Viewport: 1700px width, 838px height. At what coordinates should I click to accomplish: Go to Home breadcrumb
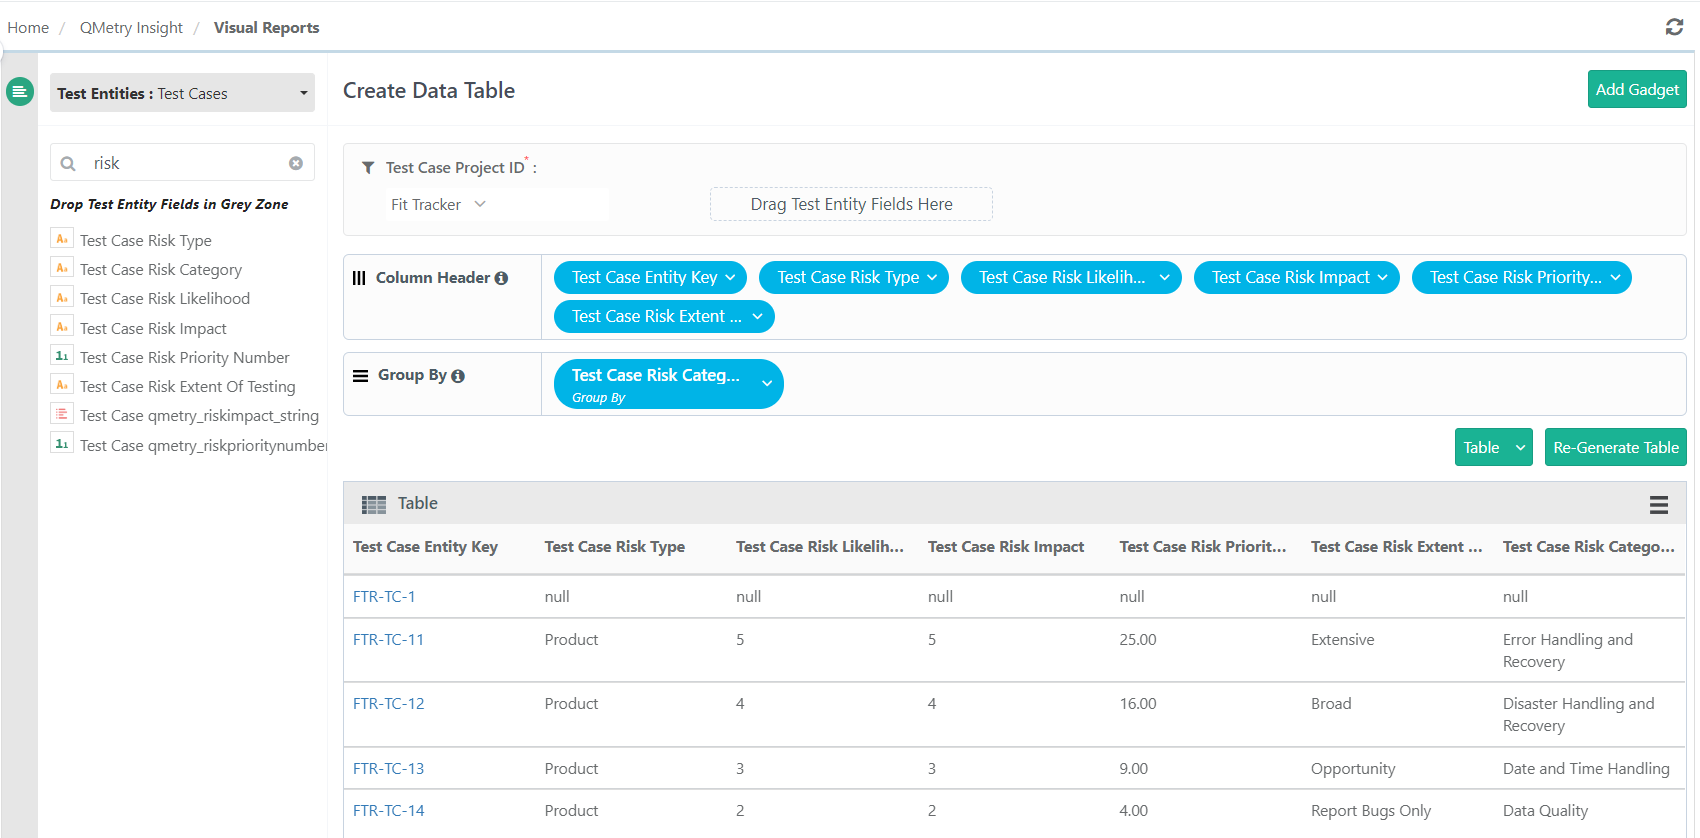point(28,28)
